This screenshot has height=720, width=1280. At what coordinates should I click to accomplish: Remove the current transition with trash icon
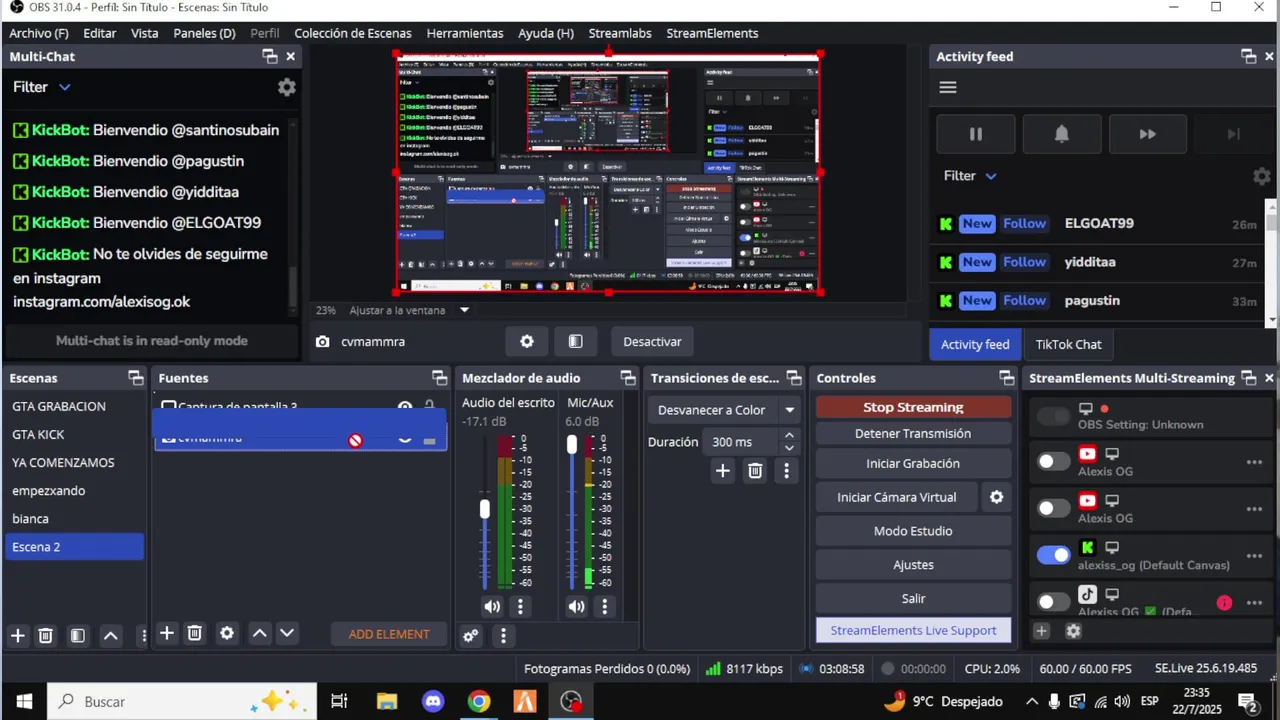click(x=755, y=471)
